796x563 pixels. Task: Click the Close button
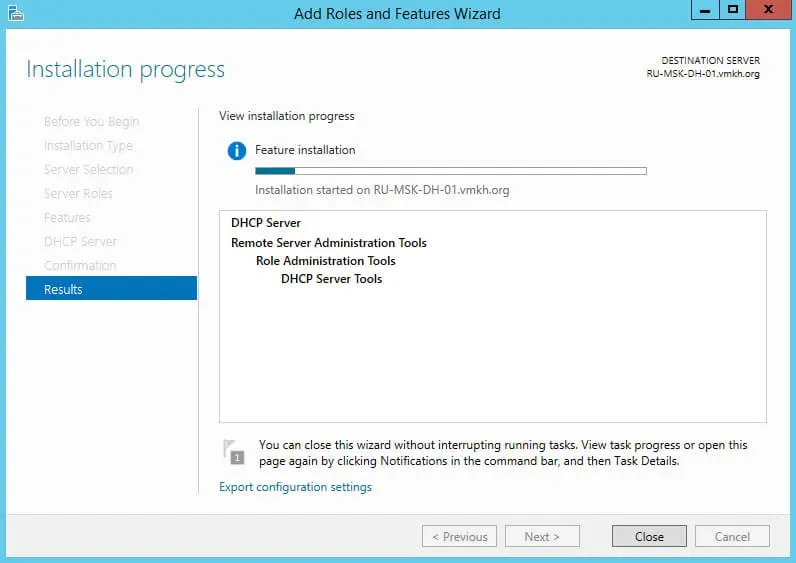(649, 536)
